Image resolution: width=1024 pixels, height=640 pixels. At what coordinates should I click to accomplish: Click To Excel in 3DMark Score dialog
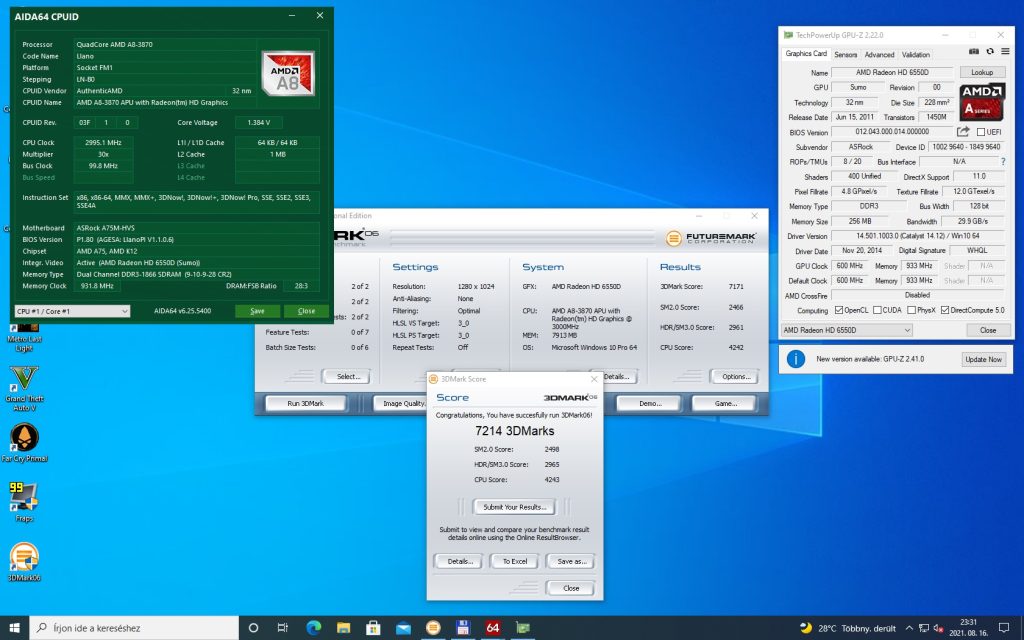click(515, 562)
